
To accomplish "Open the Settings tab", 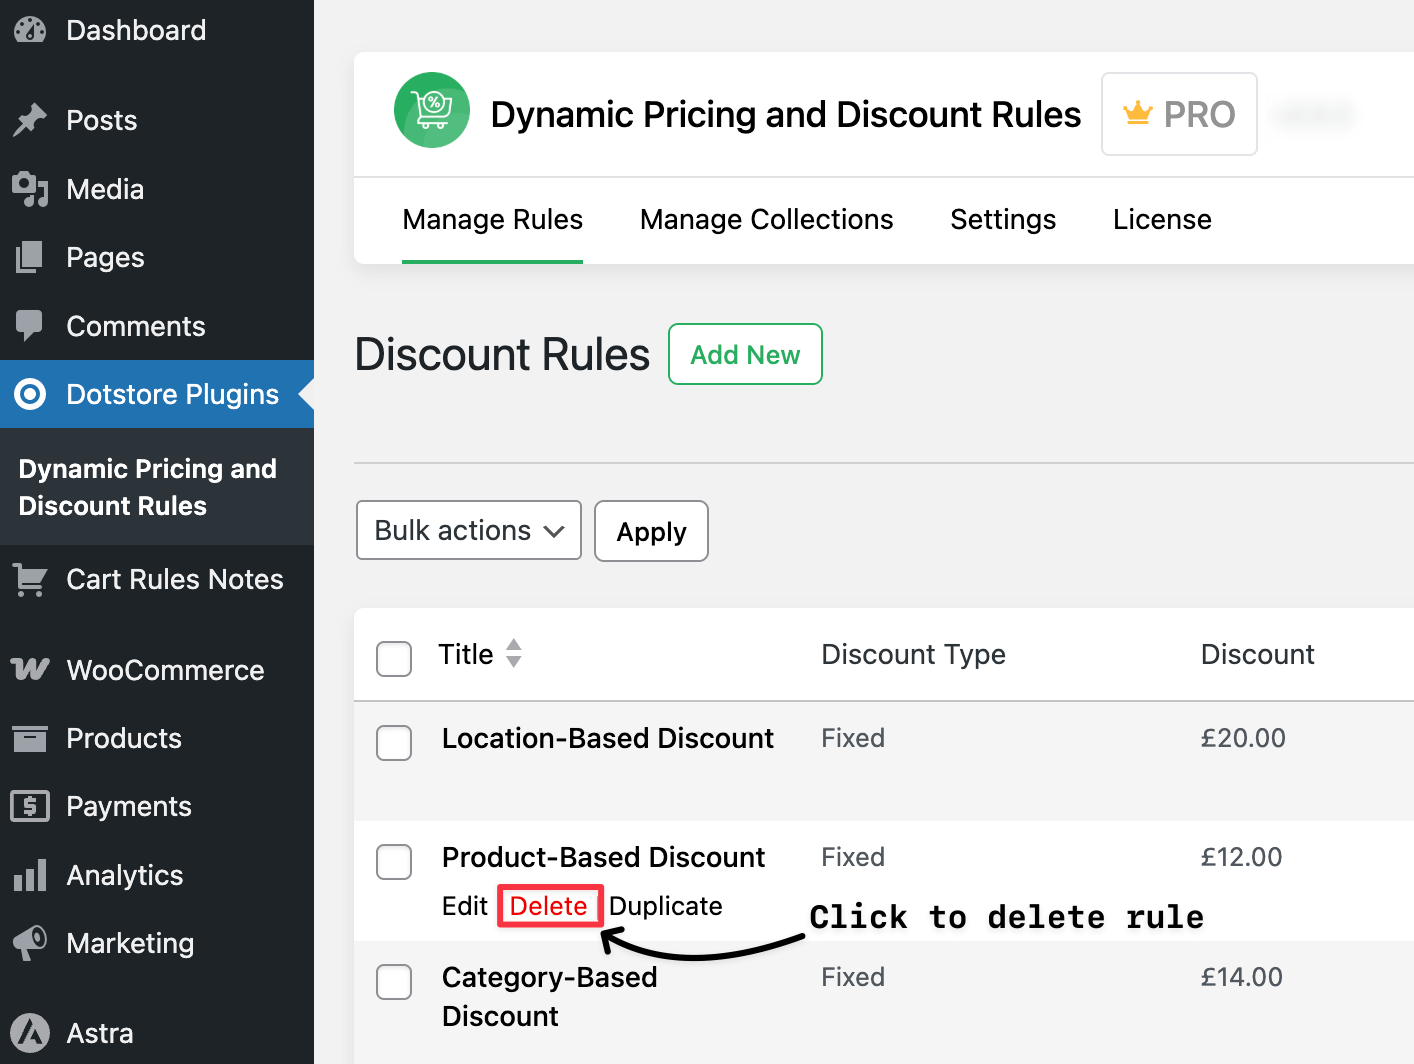I will pos(1003,219).
